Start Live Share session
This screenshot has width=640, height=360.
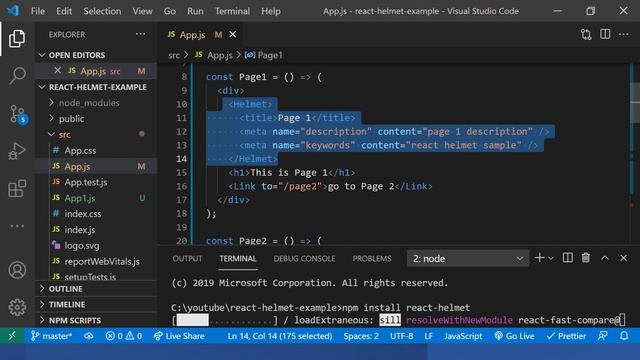[x=179, y=336]
